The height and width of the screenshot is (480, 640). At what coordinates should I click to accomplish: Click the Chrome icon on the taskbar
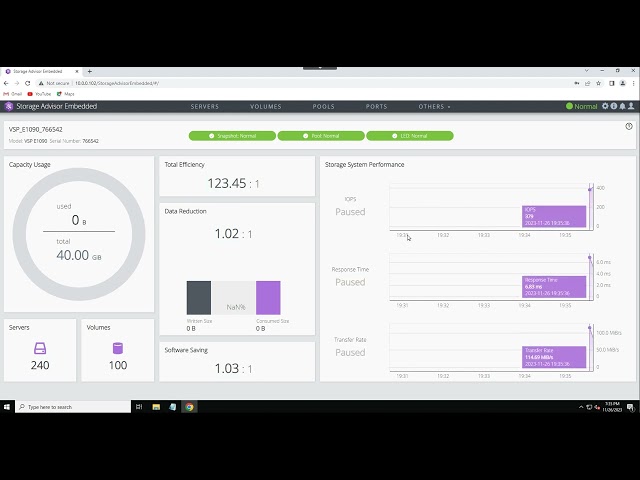[x=189, y=407]
